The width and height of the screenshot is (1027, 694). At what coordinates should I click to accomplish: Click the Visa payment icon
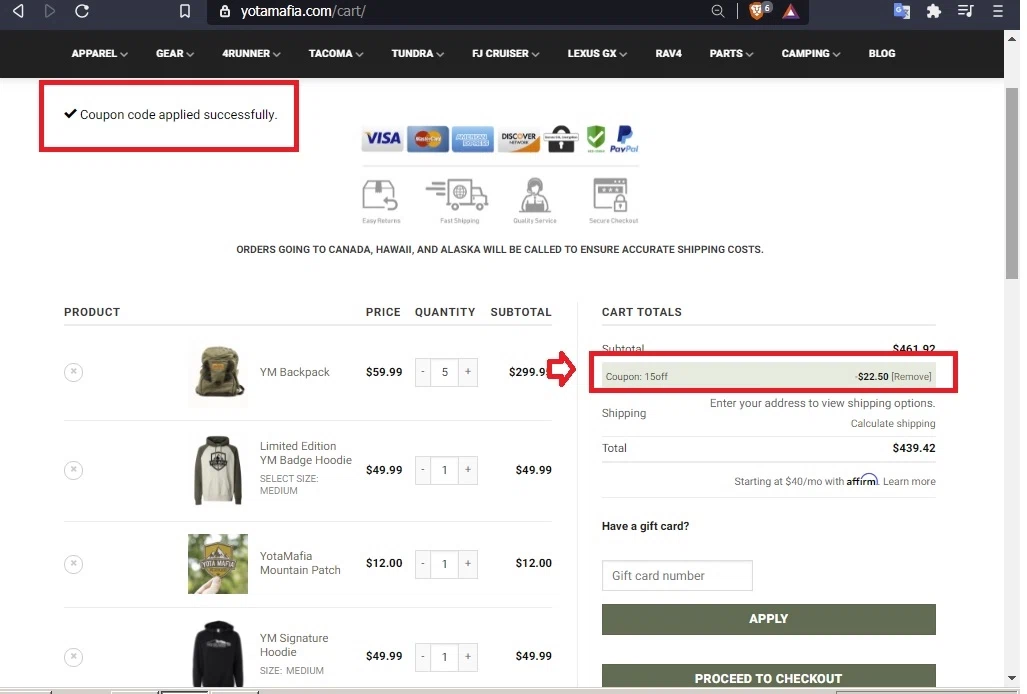click(x=383, y=138)
